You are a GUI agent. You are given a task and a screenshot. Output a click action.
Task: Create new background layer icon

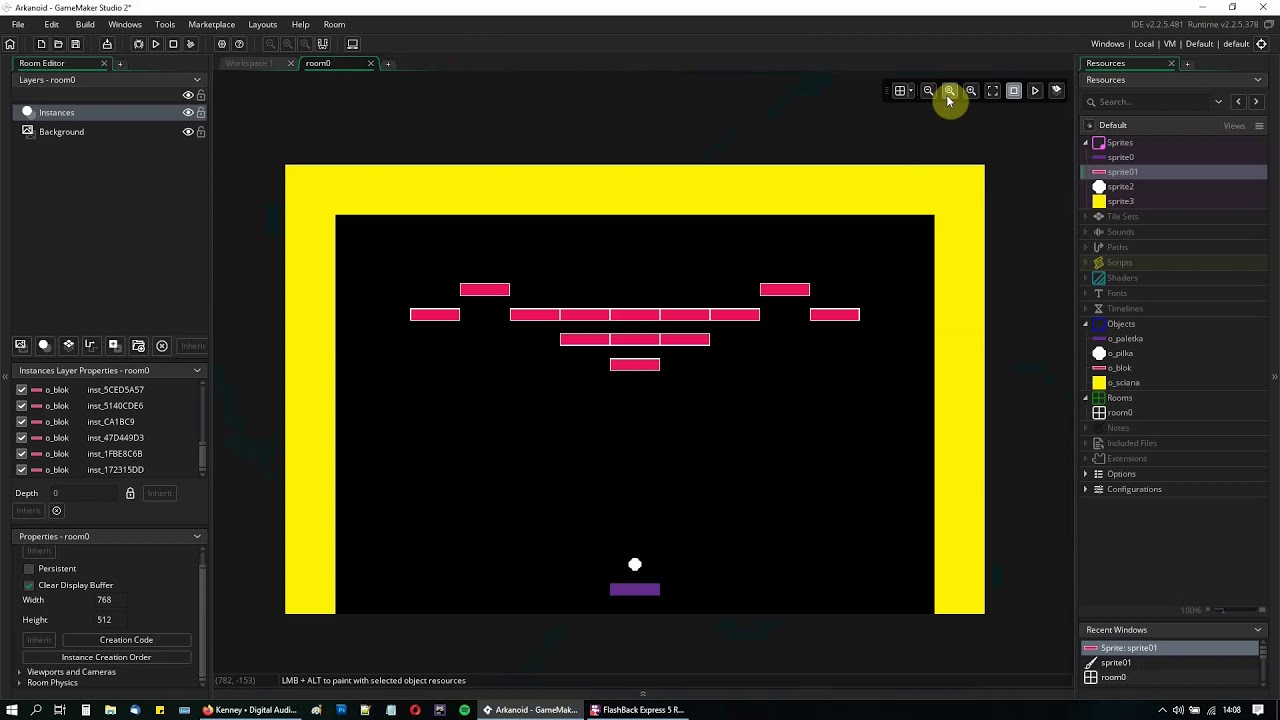[x=20, y=345]
